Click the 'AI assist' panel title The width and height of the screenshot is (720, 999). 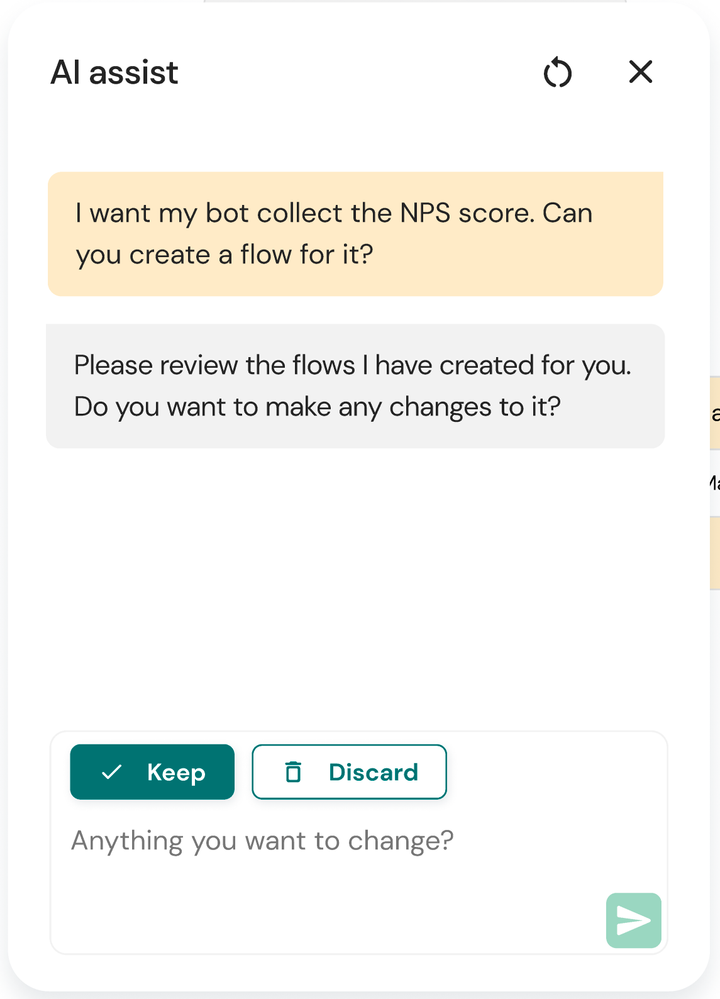115,72
